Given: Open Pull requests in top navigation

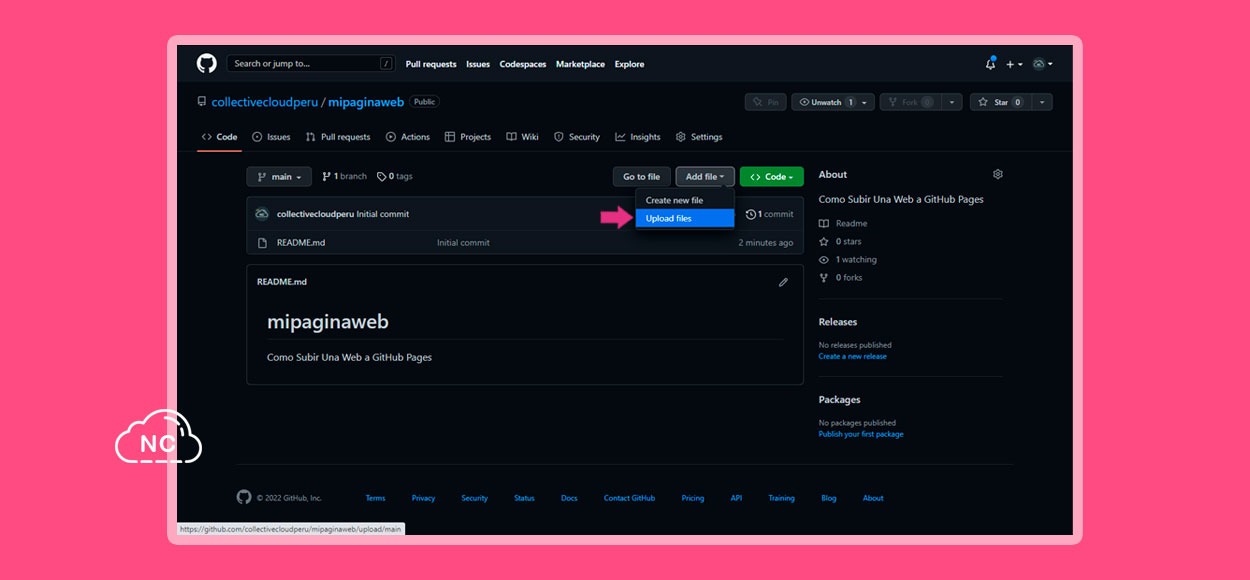Looking at the screenshot, I should click(x=431, y=64).
